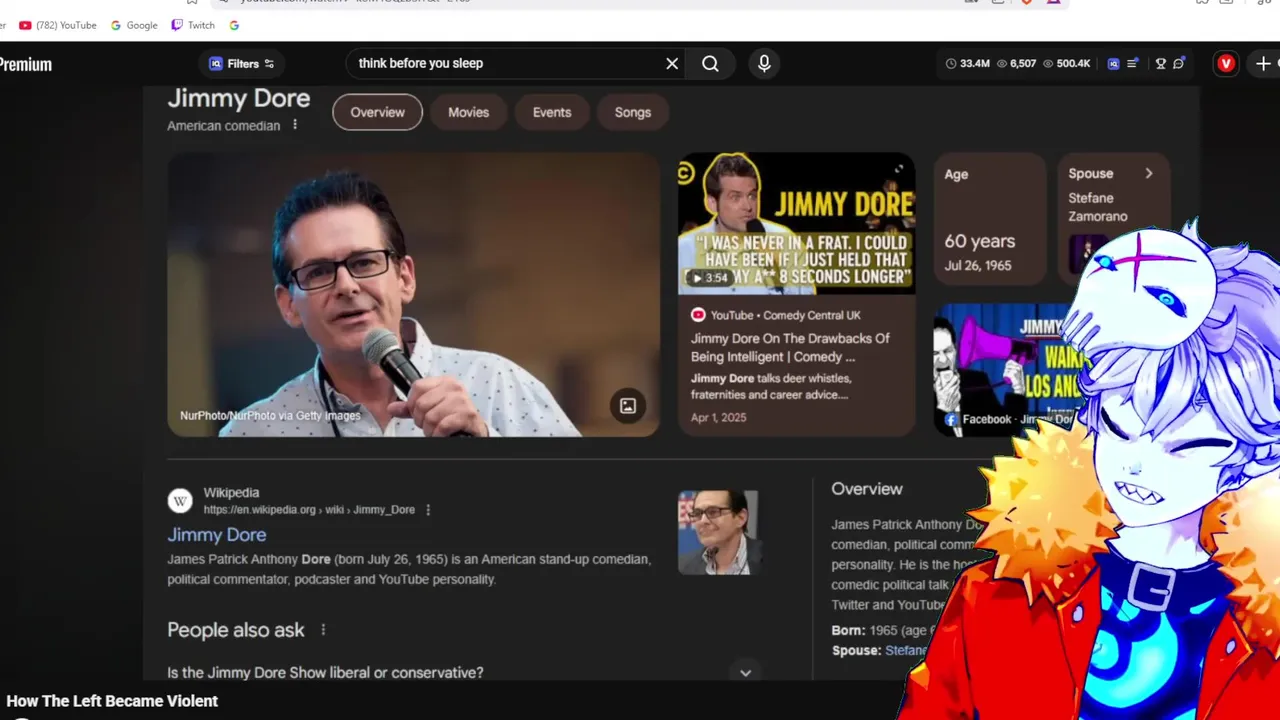Switch to the Movies tab
Image resolution: width=1280 pixels, height=720 pixels.
coord(468,112)
